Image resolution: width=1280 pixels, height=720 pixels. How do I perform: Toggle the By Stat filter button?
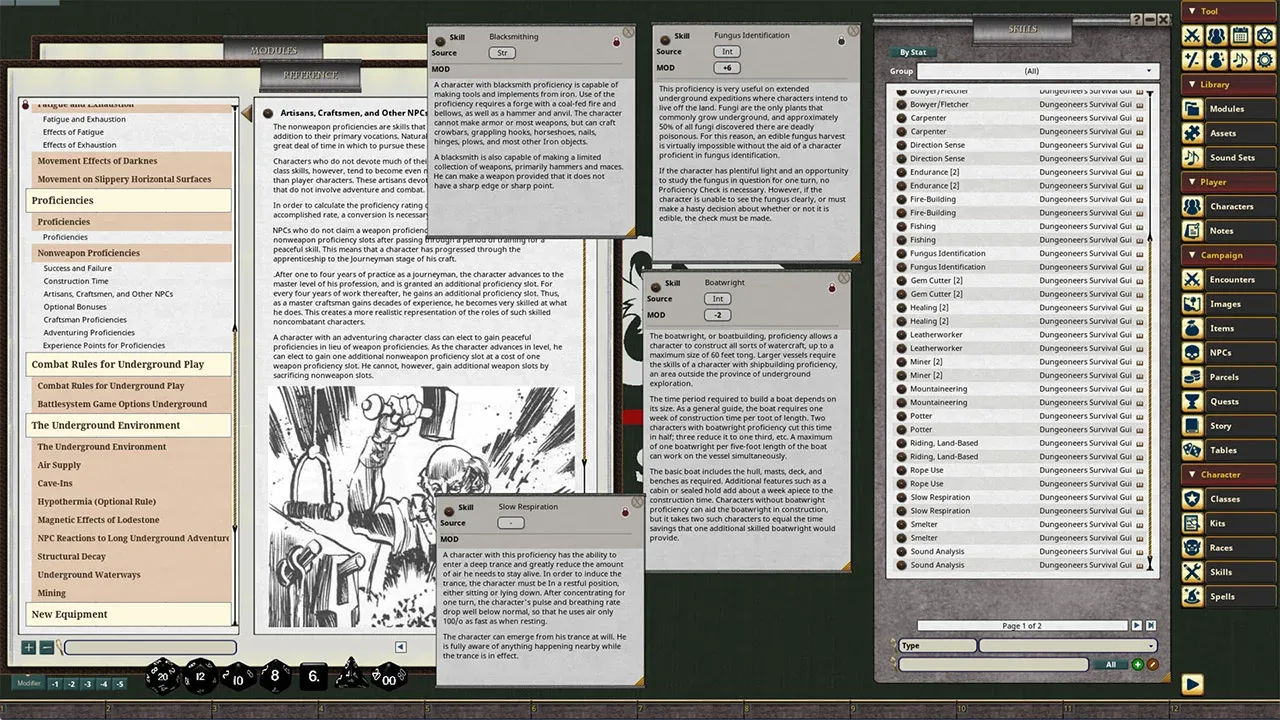912,52
